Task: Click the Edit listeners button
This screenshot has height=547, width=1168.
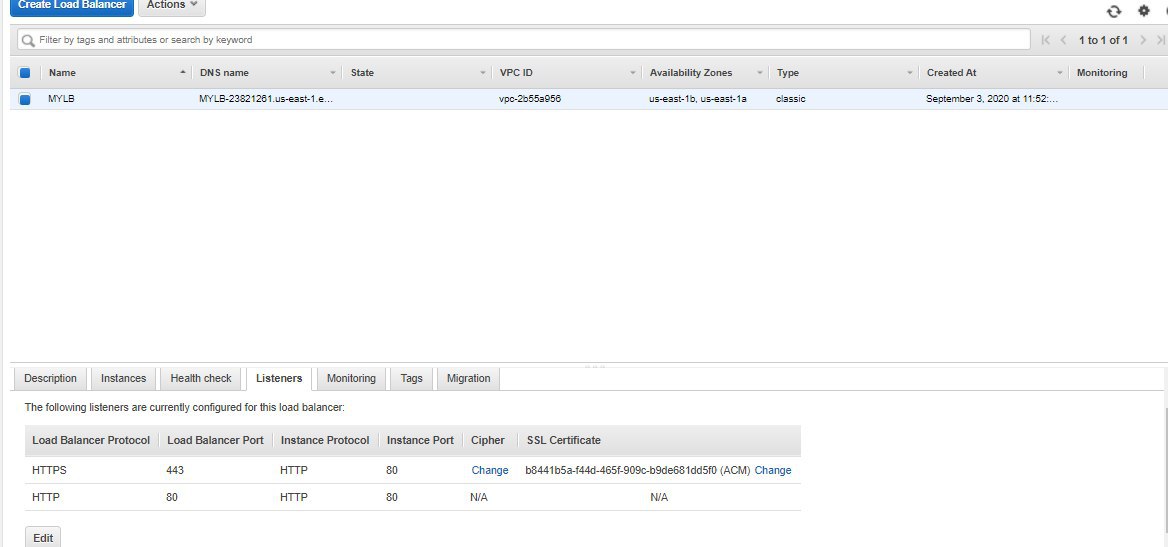Action: coord(43,537)
